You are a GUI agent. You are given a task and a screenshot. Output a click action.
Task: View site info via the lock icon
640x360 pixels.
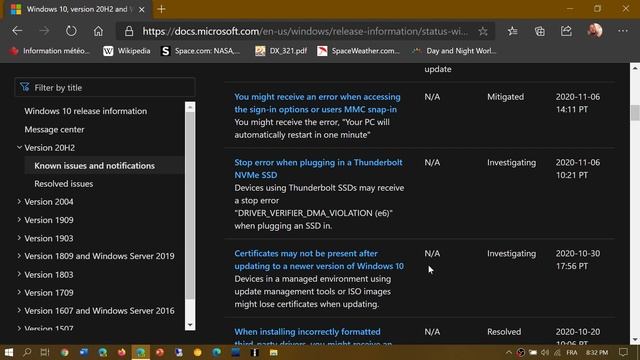tap(129, 31)
